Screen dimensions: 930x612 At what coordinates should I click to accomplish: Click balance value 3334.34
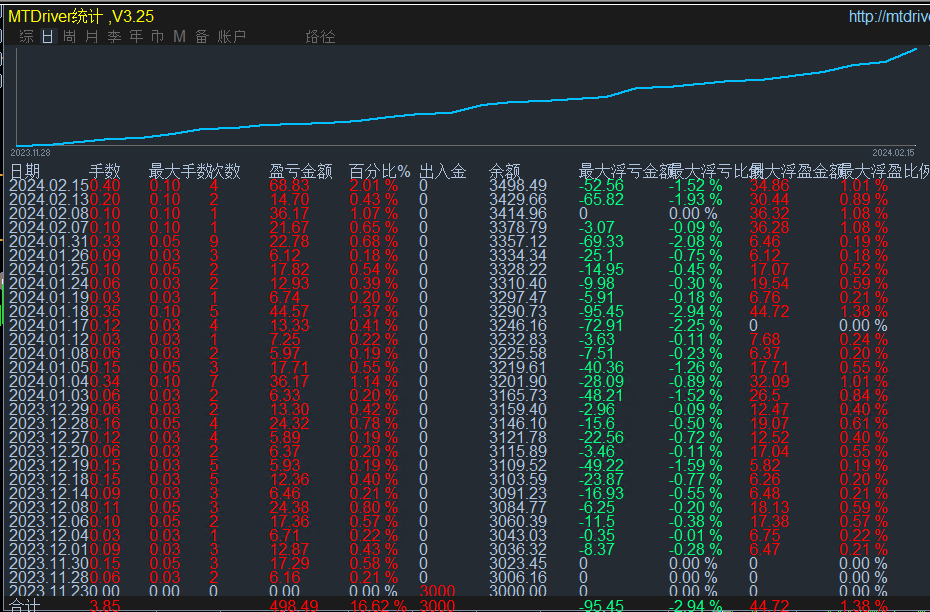(517, 256)
